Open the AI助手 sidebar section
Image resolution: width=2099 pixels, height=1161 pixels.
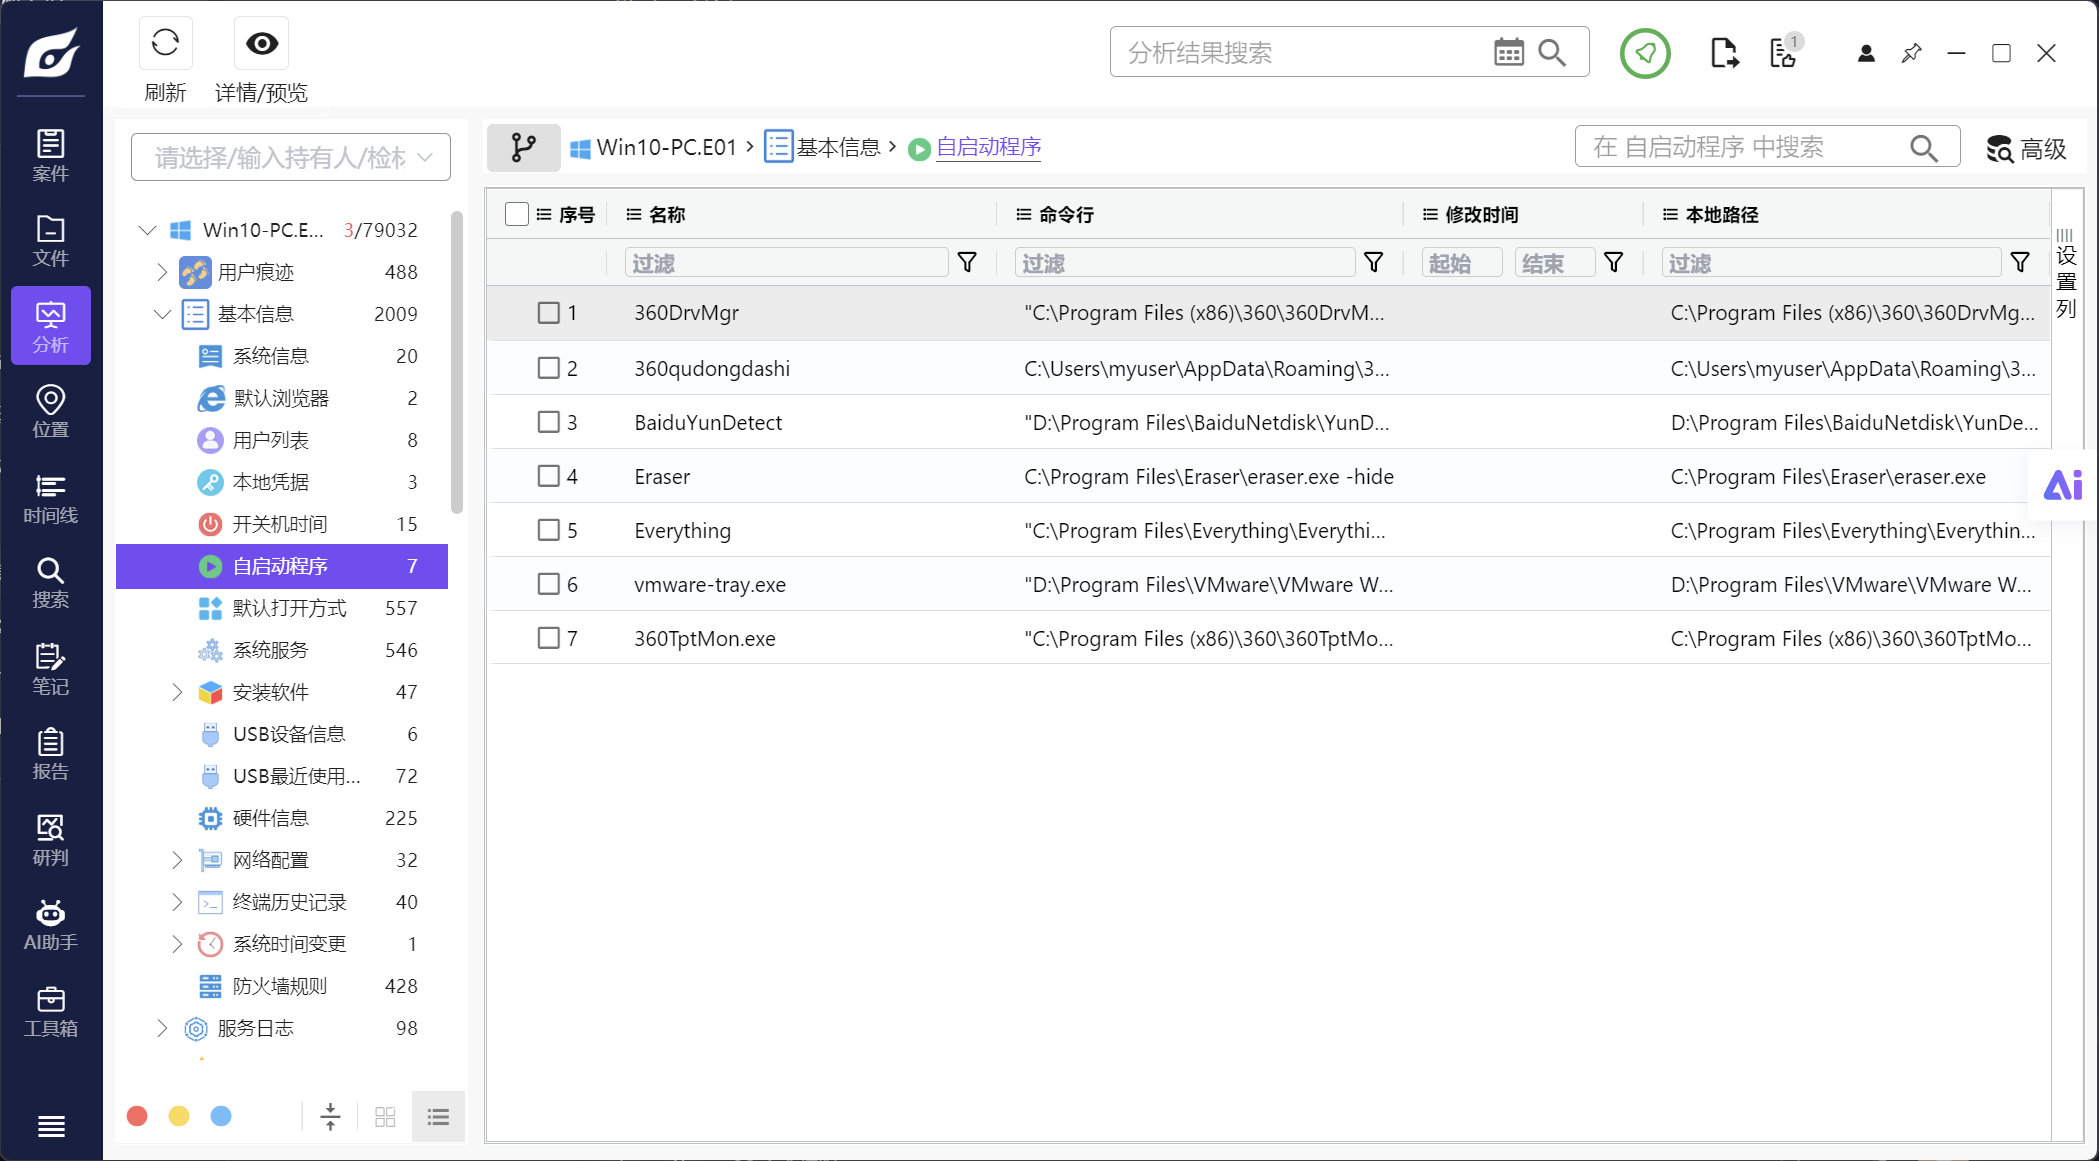51,924
